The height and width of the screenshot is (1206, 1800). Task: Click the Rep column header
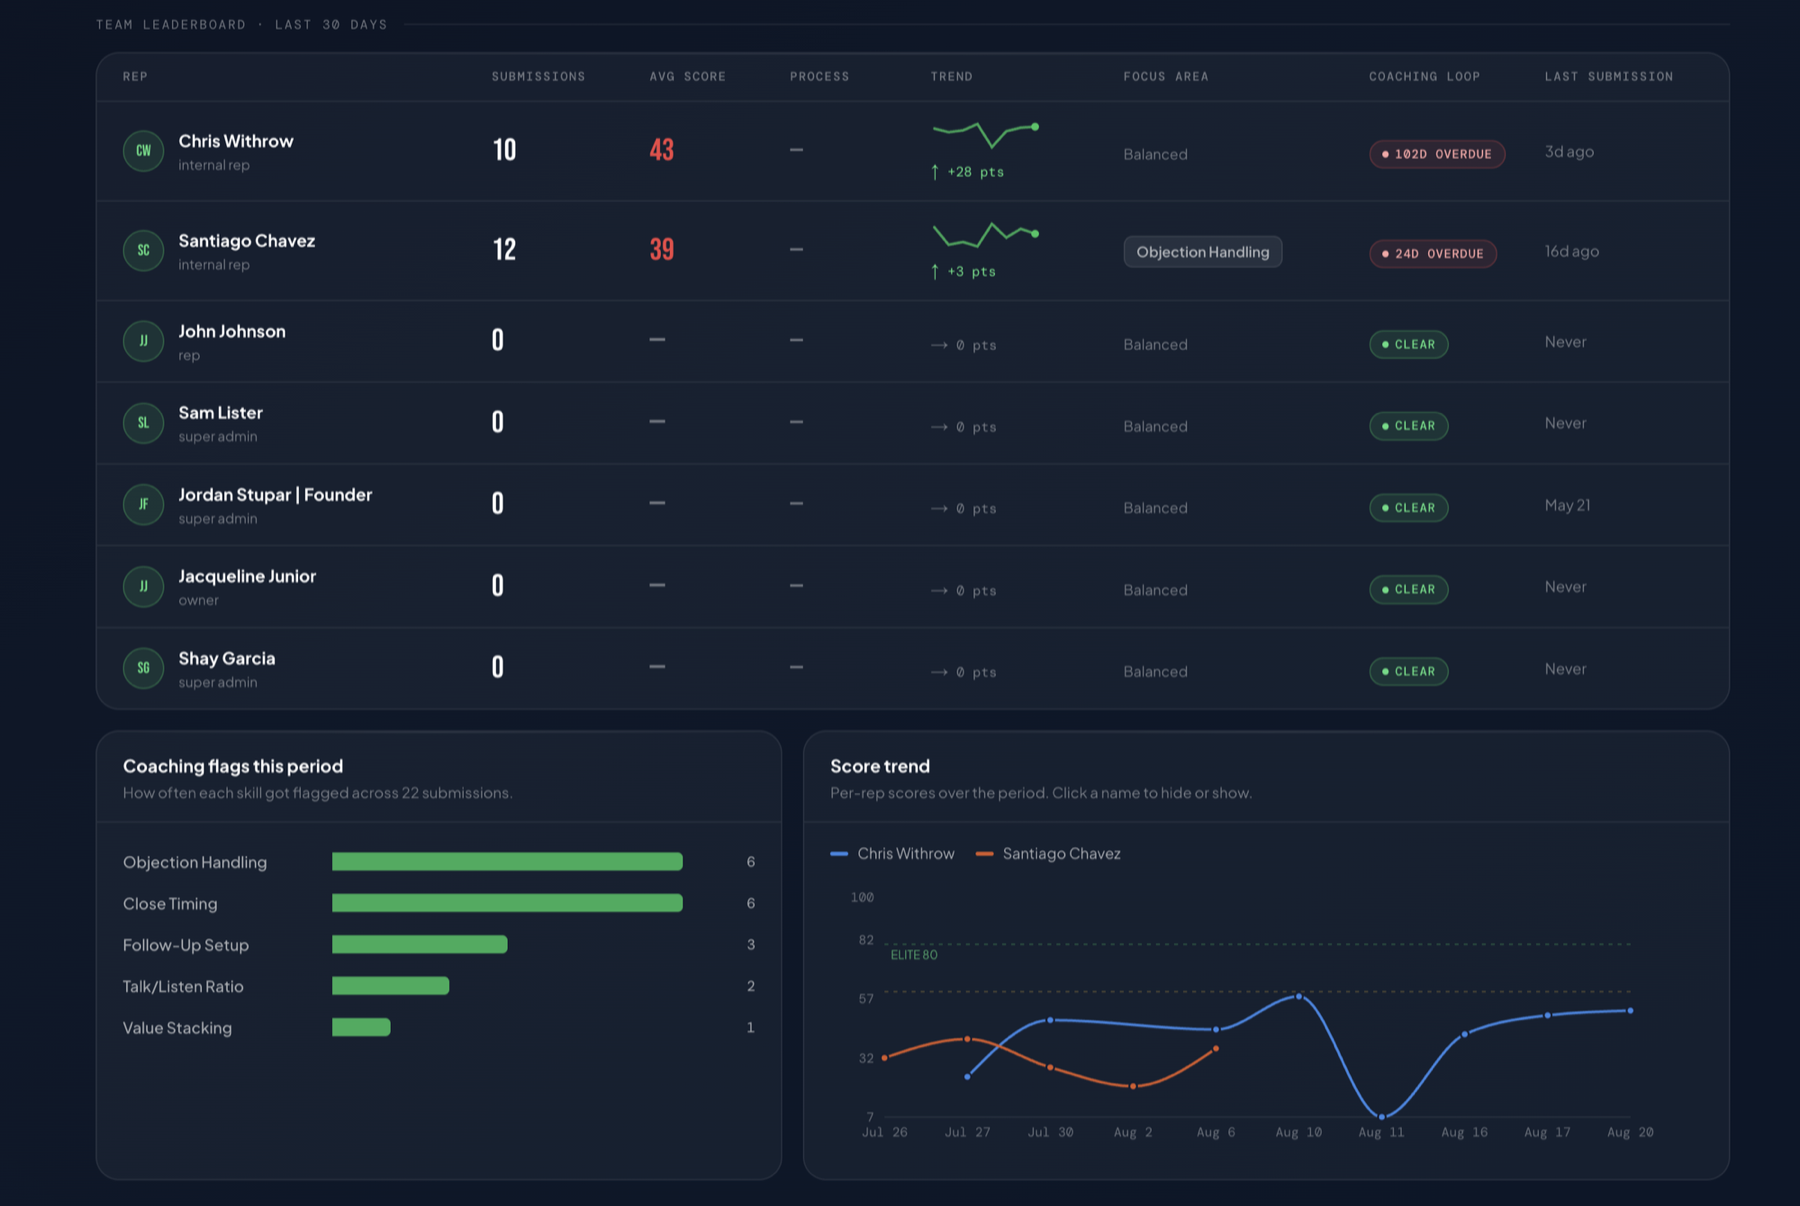(x=135, y=76)
